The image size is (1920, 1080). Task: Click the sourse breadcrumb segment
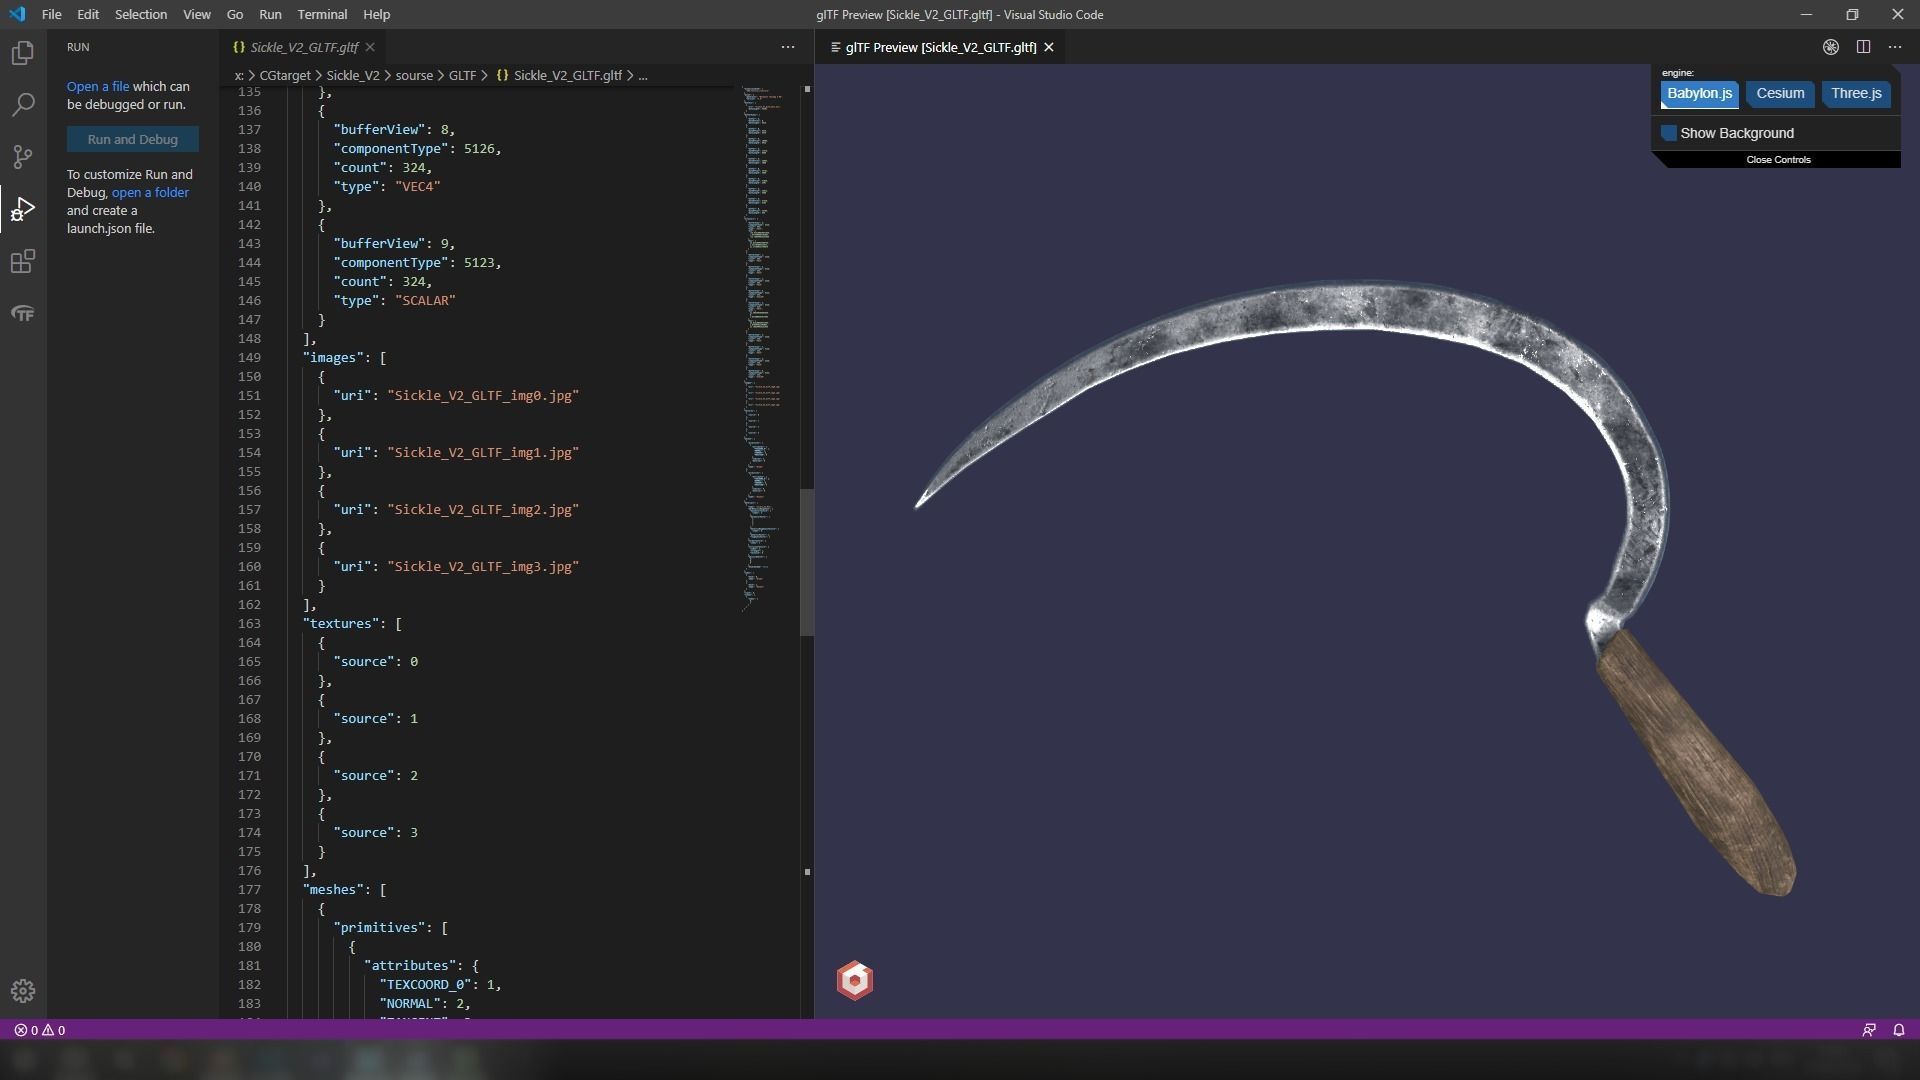point(414,75)
